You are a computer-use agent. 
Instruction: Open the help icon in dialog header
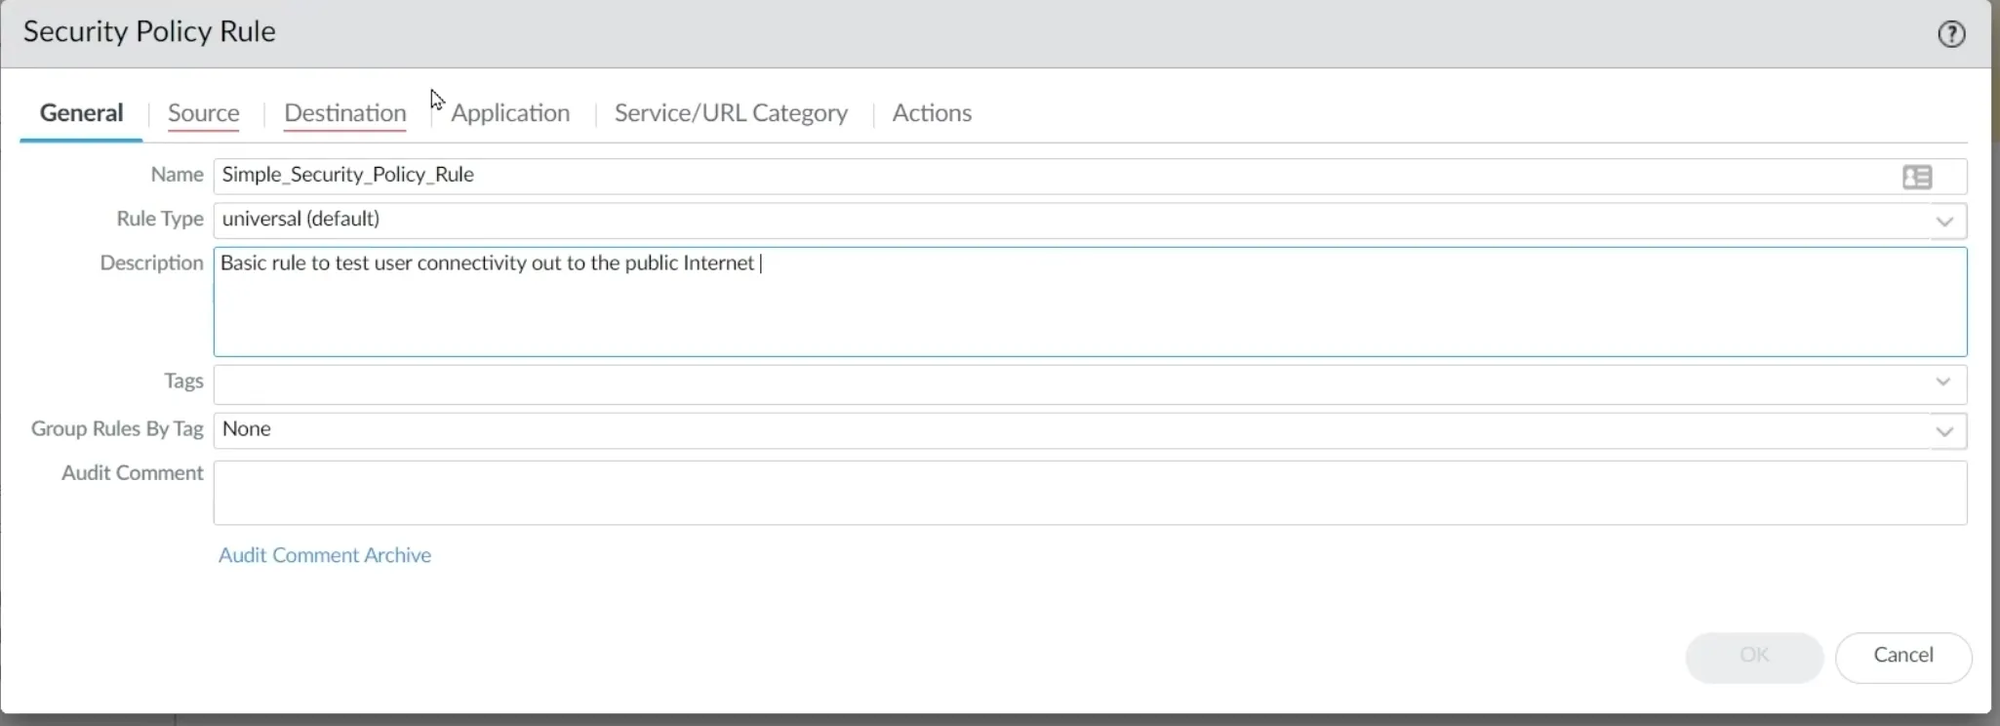coord(1951,34)
